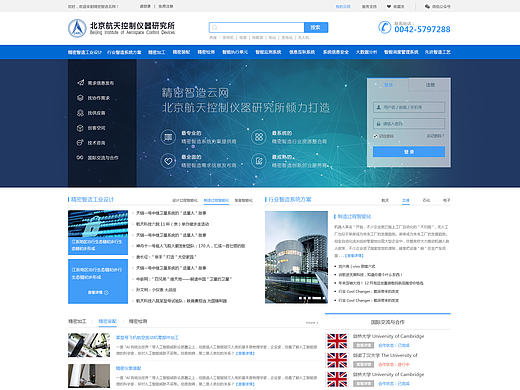Click the gray button under first University of Cambridge
Screen dimensions: 520x390
[363, 345]
